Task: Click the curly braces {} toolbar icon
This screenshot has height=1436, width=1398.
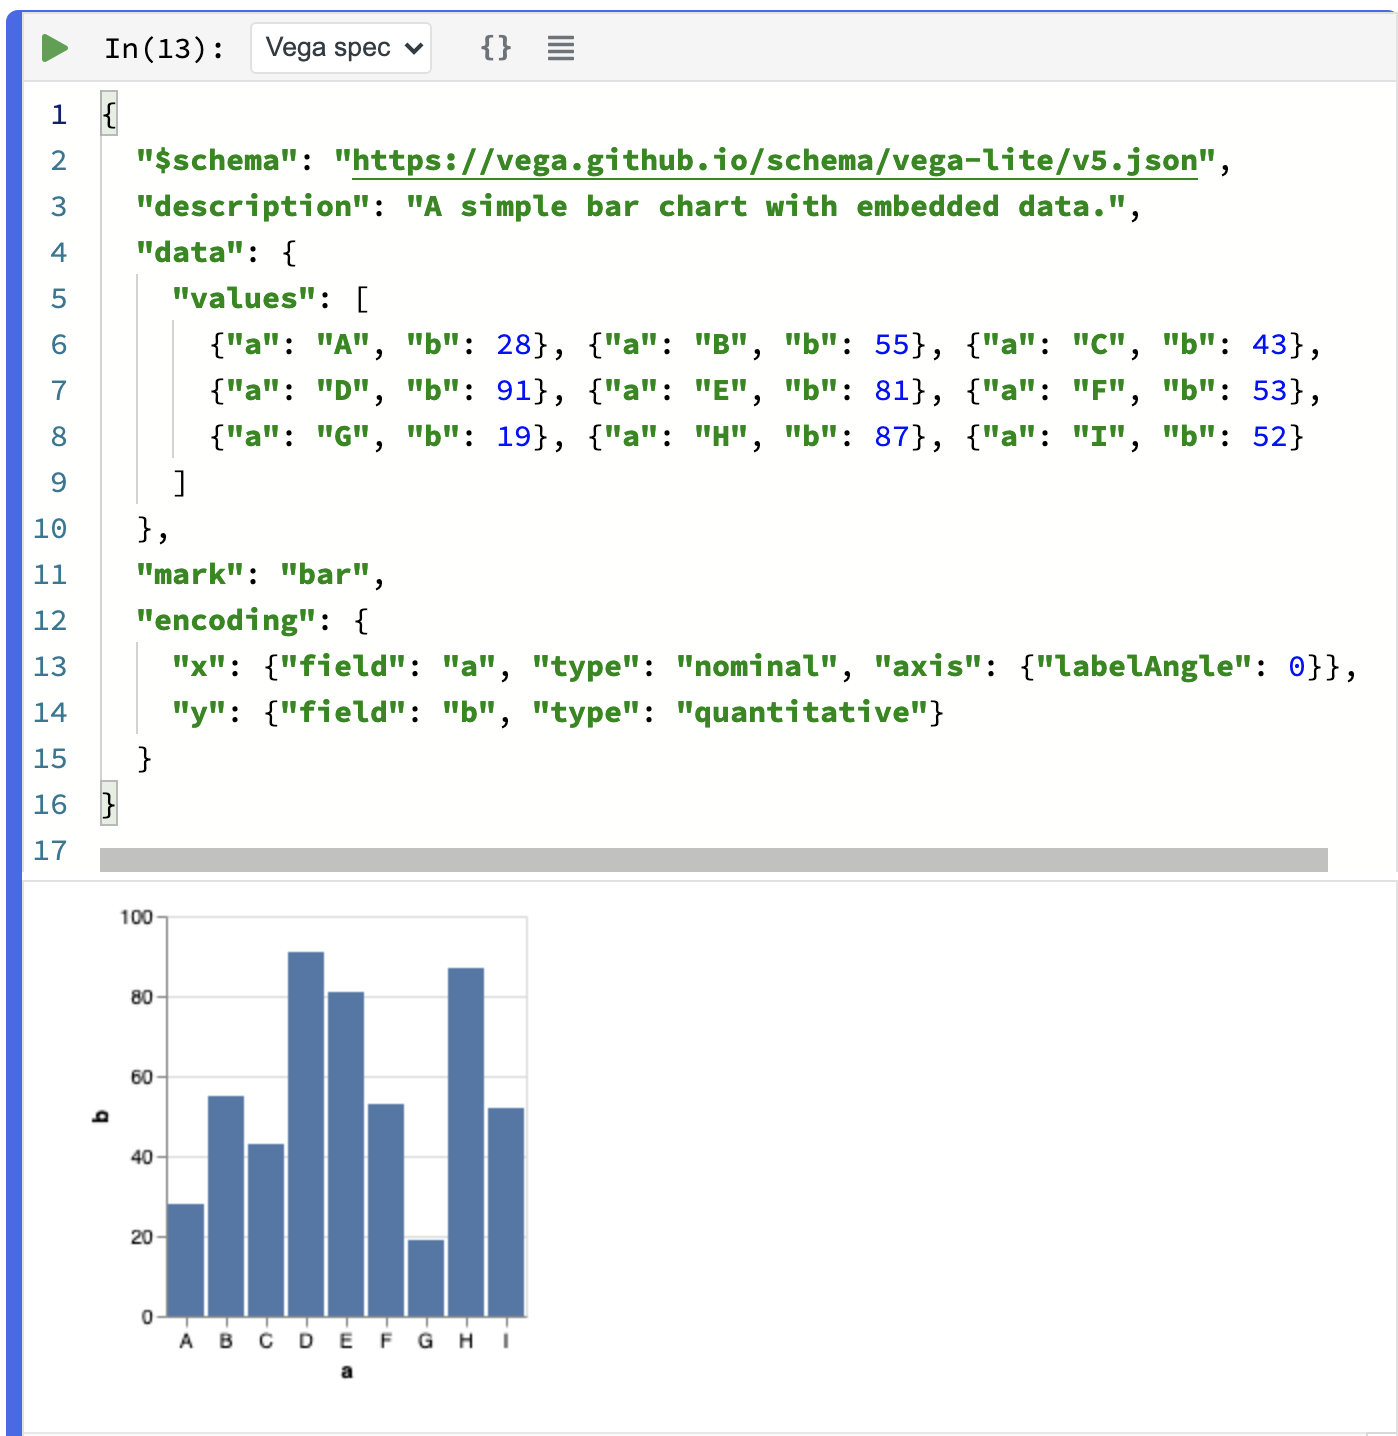Action: pos(495,47)
